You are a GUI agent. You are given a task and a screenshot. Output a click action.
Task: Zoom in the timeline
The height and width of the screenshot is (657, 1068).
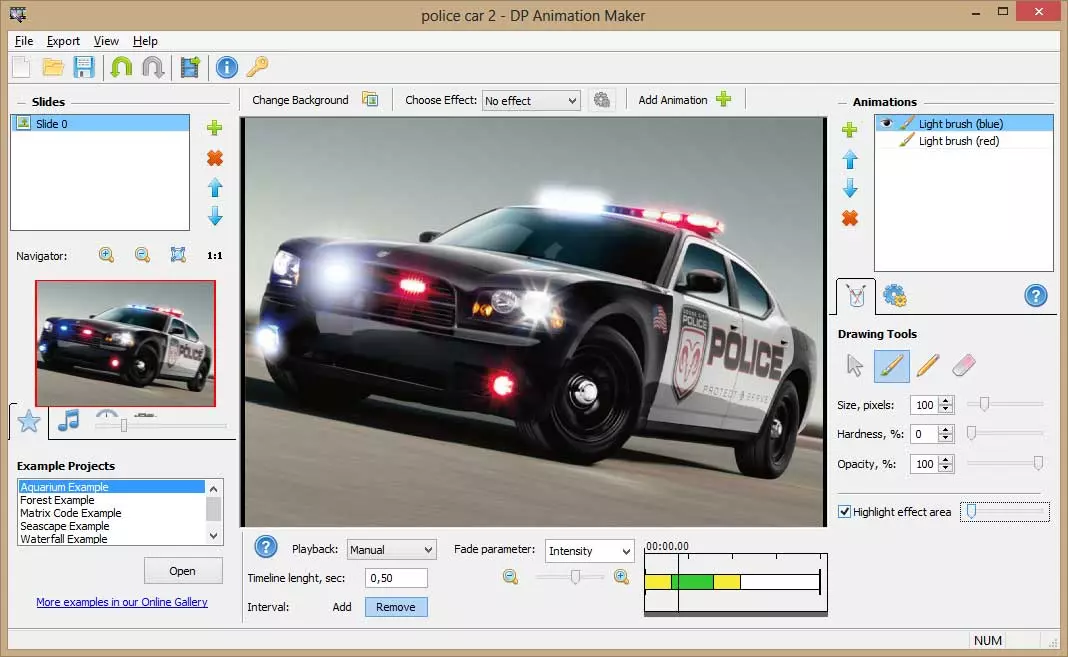click(x=621, y=577)
